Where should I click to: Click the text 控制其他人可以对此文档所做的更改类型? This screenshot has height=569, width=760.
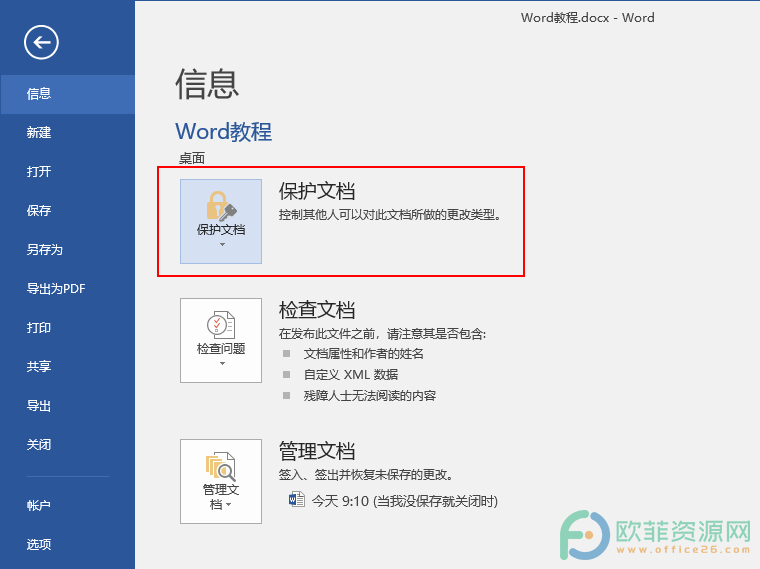[390, 215]
